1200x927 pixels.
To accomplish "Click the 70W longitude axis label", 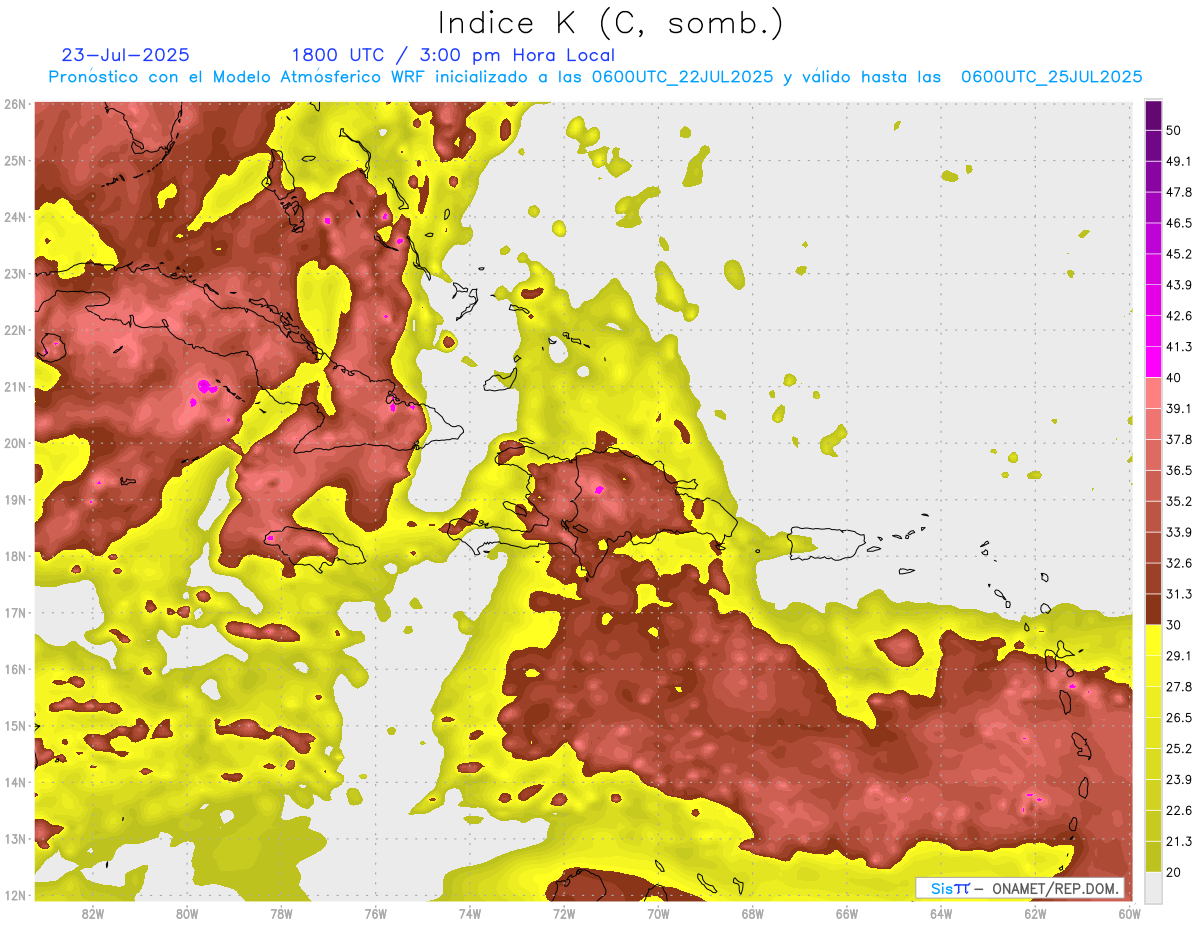I will click(x=658, y=914).
